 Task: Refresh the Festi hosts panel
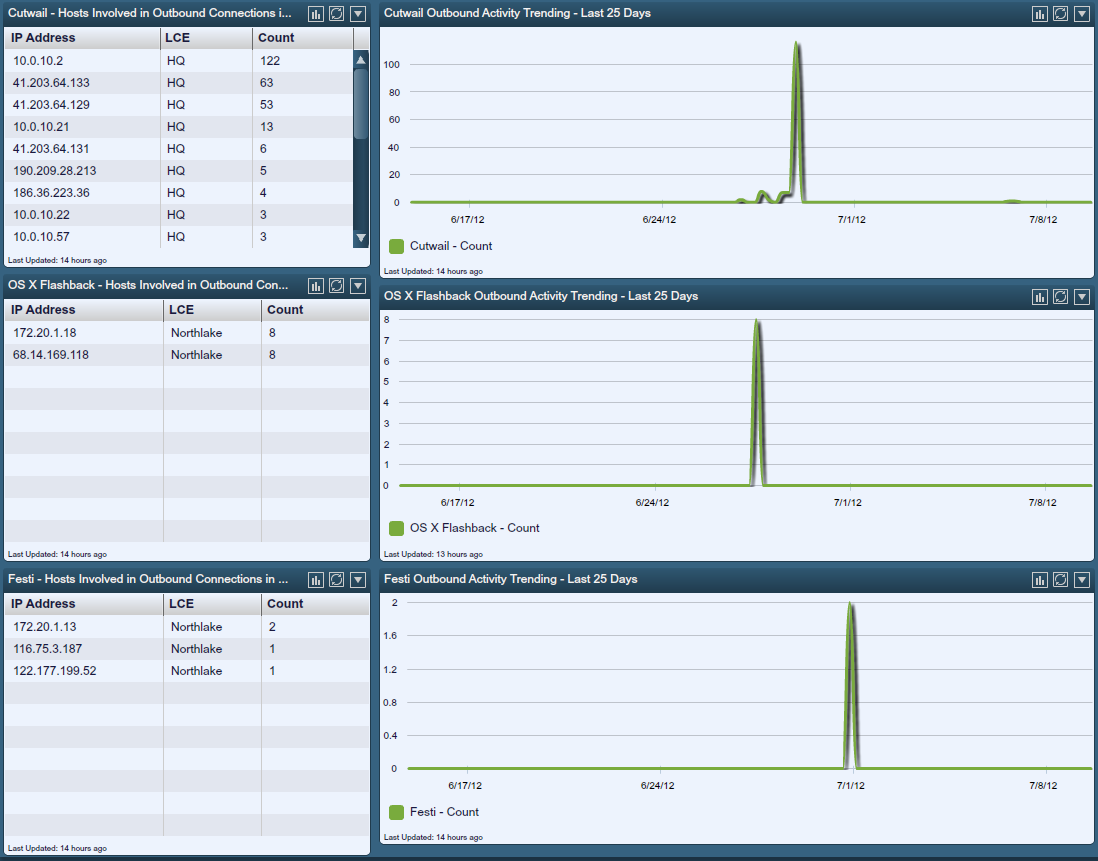tap(337, 580)
